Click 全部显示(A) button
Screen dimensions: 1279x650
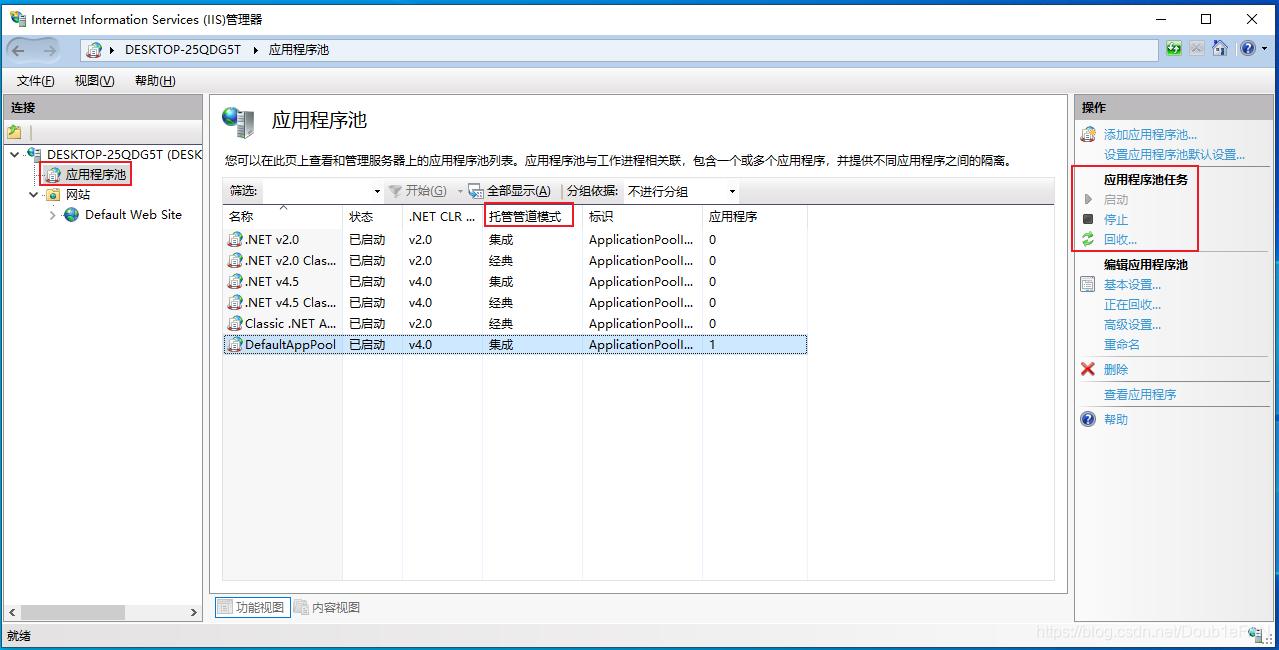click(510, 191)
